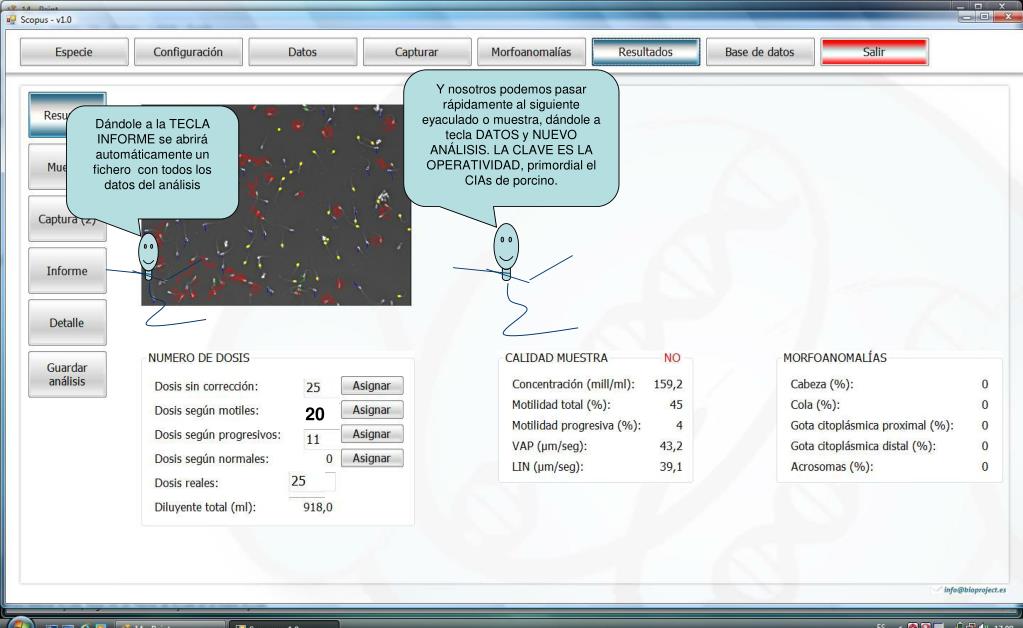Click the Cabeza (%) label
1023x628 pixels.
click(x=821, y=384)
